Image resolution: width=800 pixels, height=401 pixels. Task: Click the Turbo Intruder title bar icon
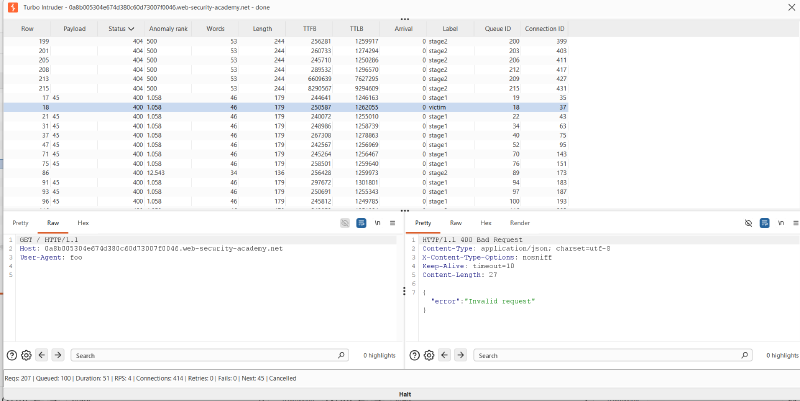[11, 7]
